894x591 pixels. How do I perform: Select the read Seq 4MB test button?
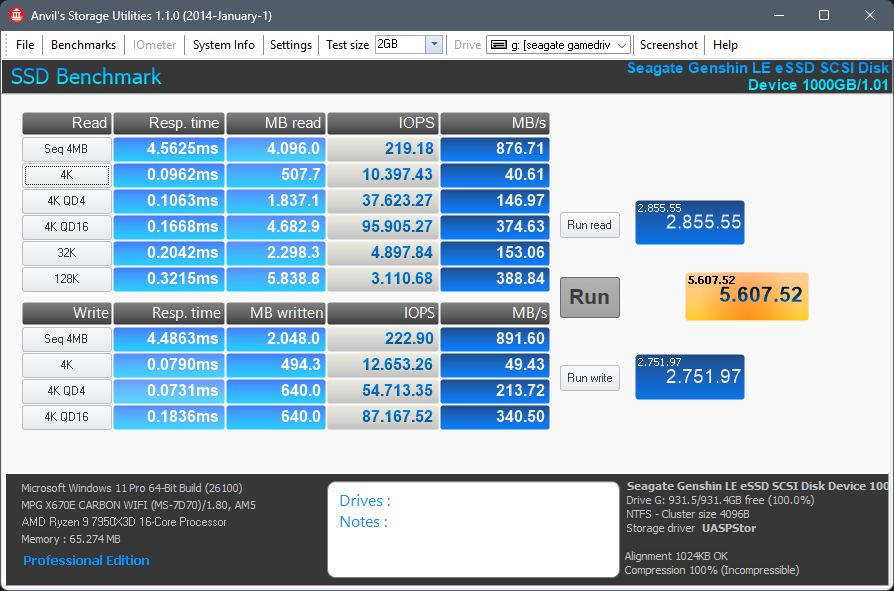(67, 149)
